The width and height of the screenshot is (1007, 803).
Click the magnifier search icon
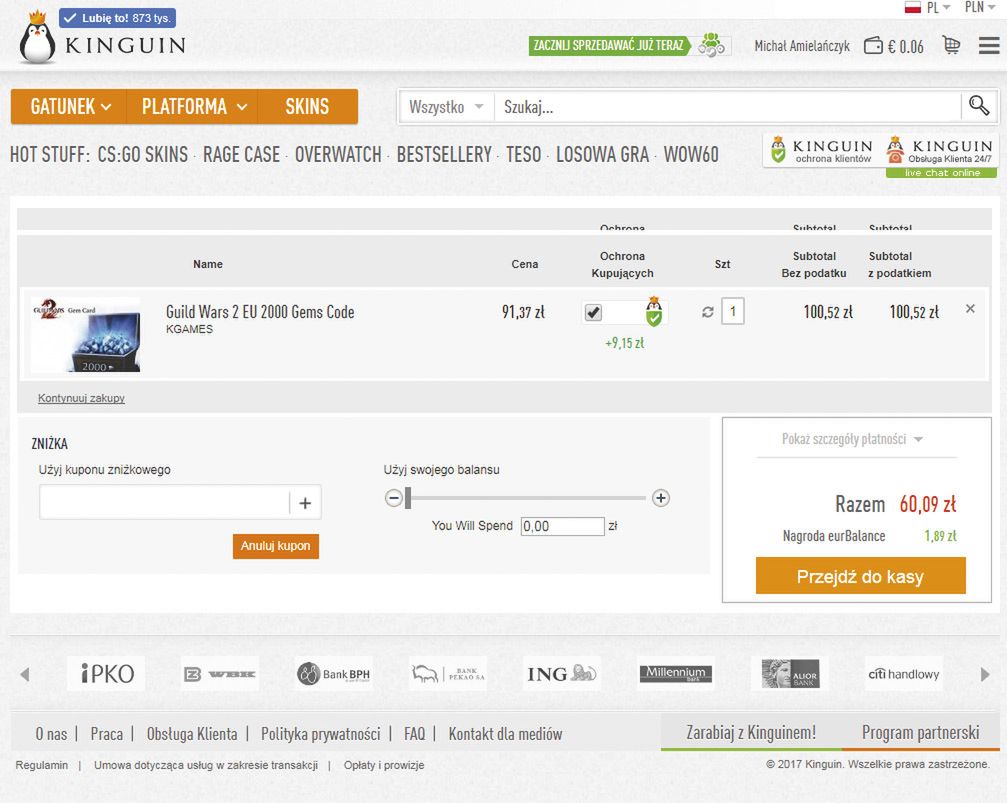tap(979, 106)
